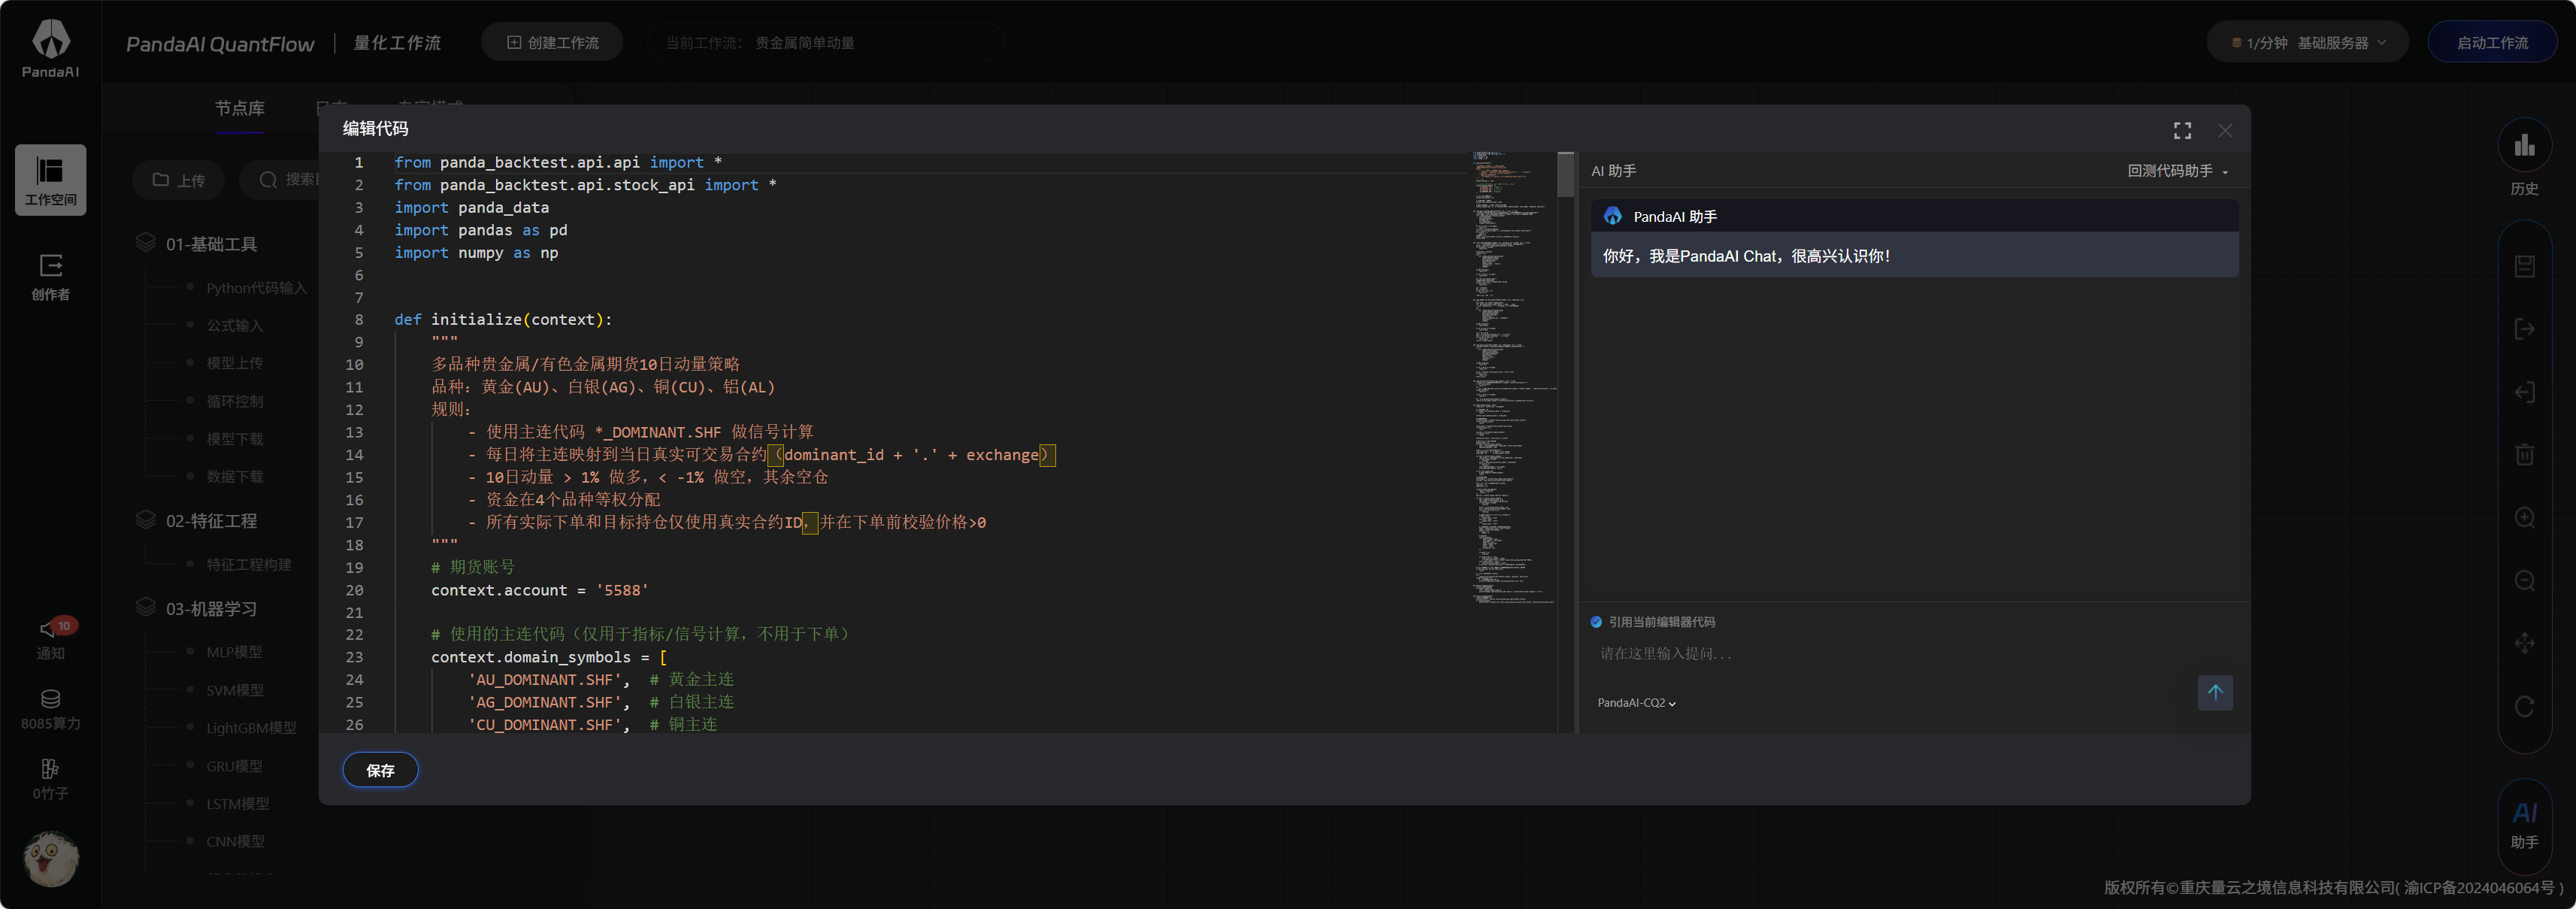The image size is (2576, 909).
Task: Open the 0竹子 bamboo balance
Action: coord(51,779)
